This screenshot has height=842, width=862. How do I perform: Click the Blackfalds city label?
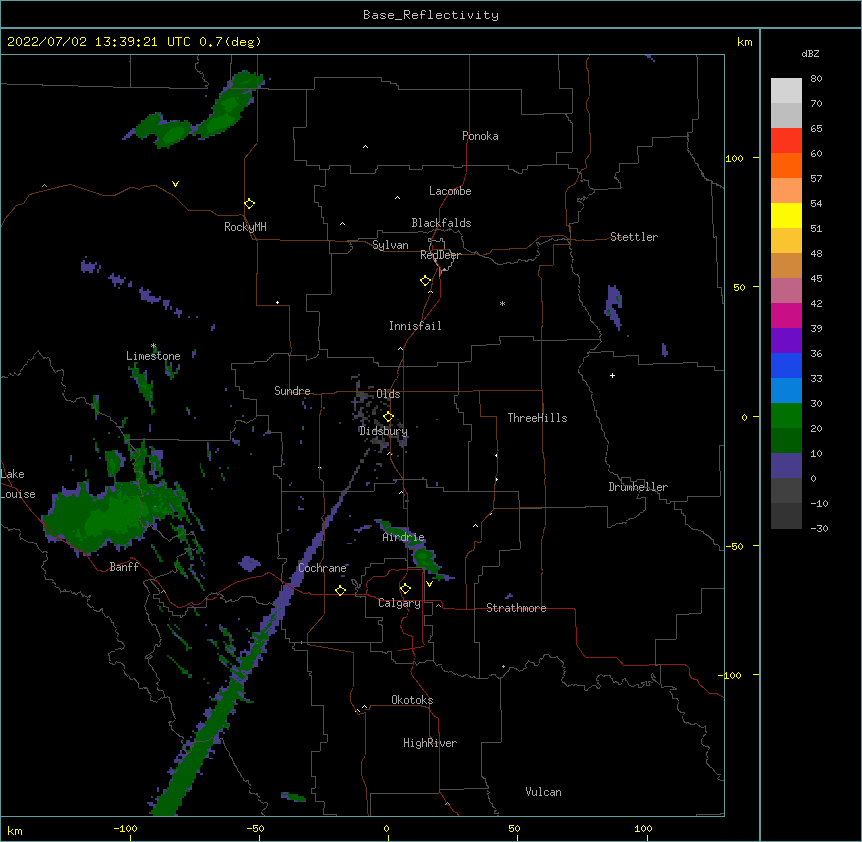point(441,223)
